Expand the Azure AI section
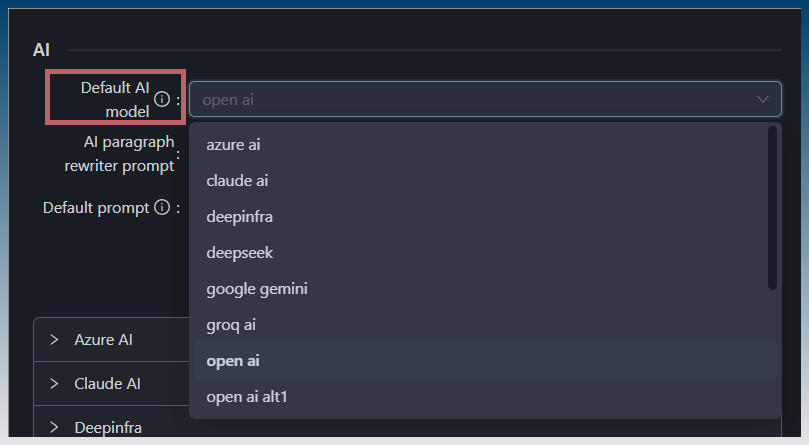 click(103, 340)
